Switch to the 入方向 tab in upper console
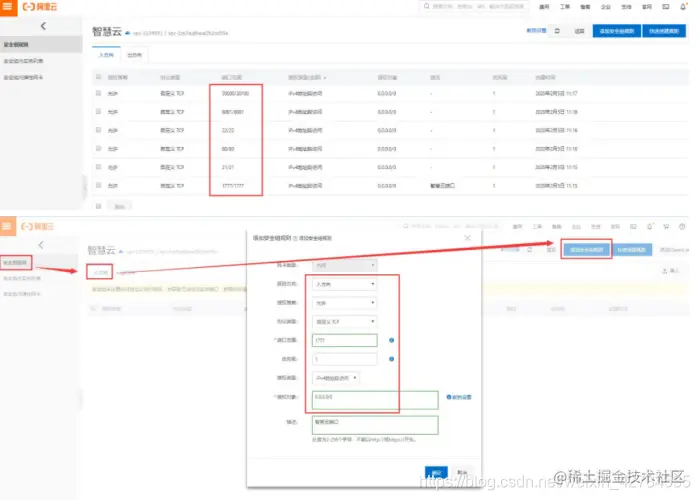Screen dimensions: 700x500 coord(106,55)
